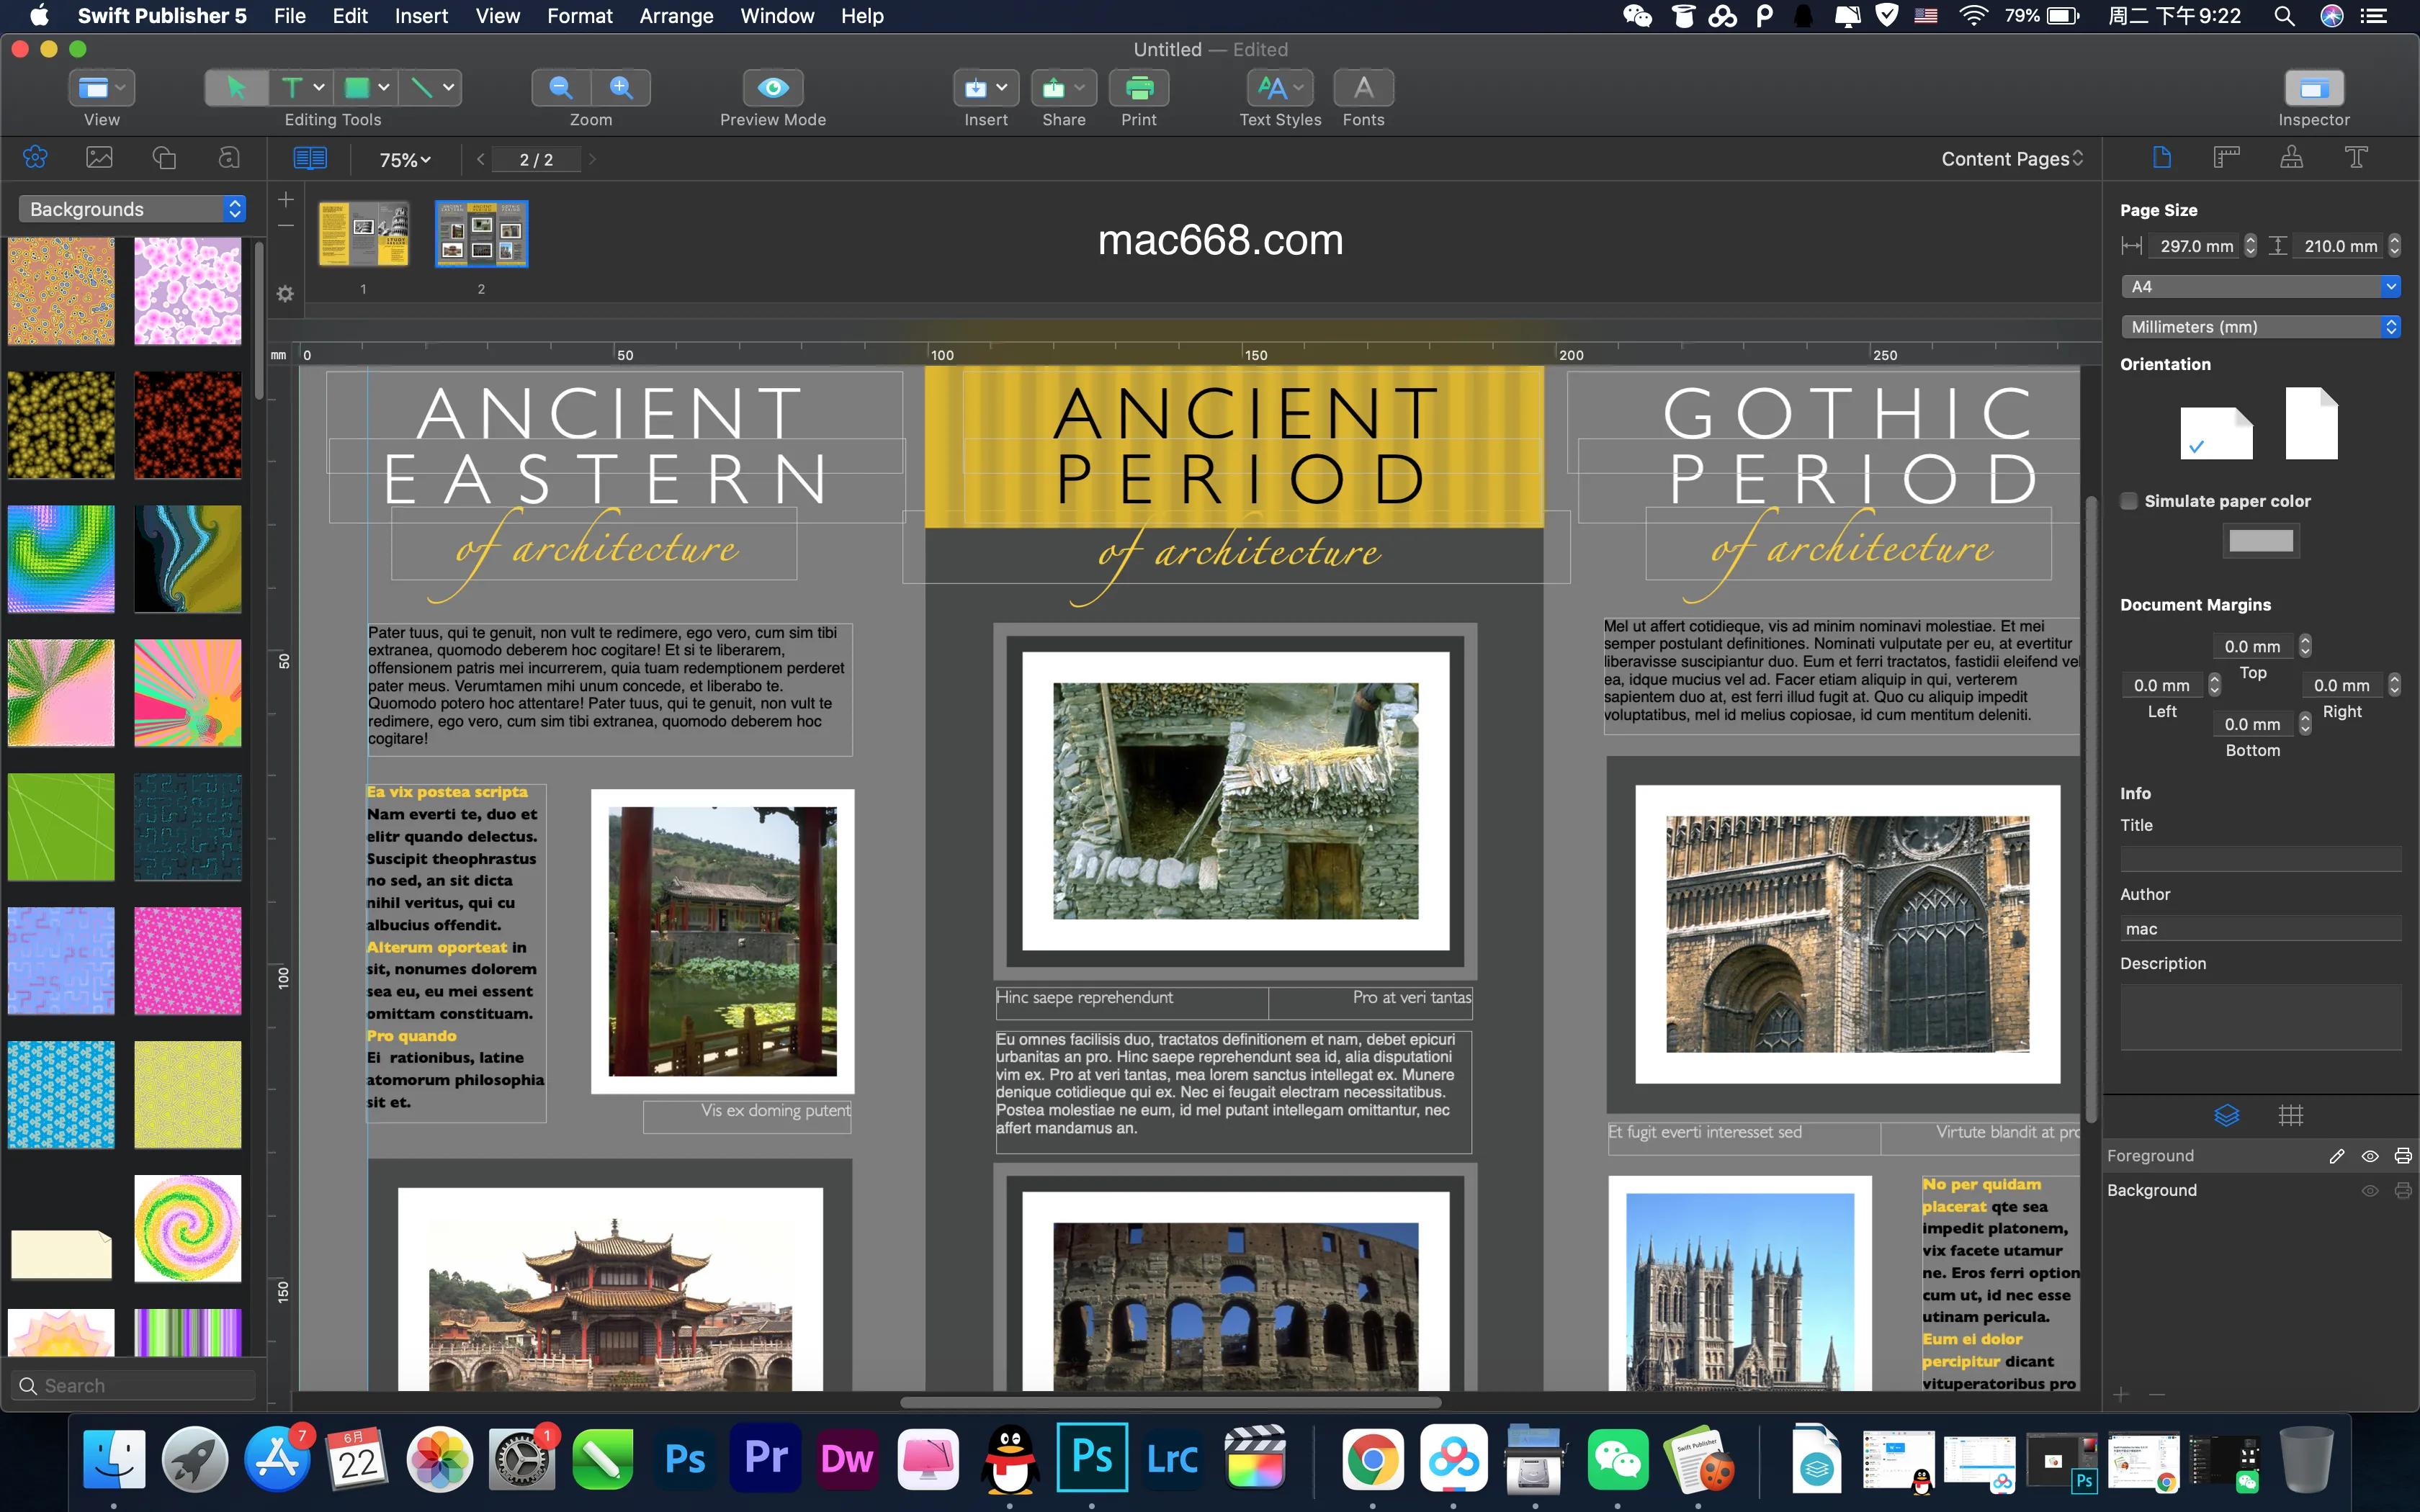Open the Arrange menu
The image size is (2420, 1512).
click(x=676, y=16)
